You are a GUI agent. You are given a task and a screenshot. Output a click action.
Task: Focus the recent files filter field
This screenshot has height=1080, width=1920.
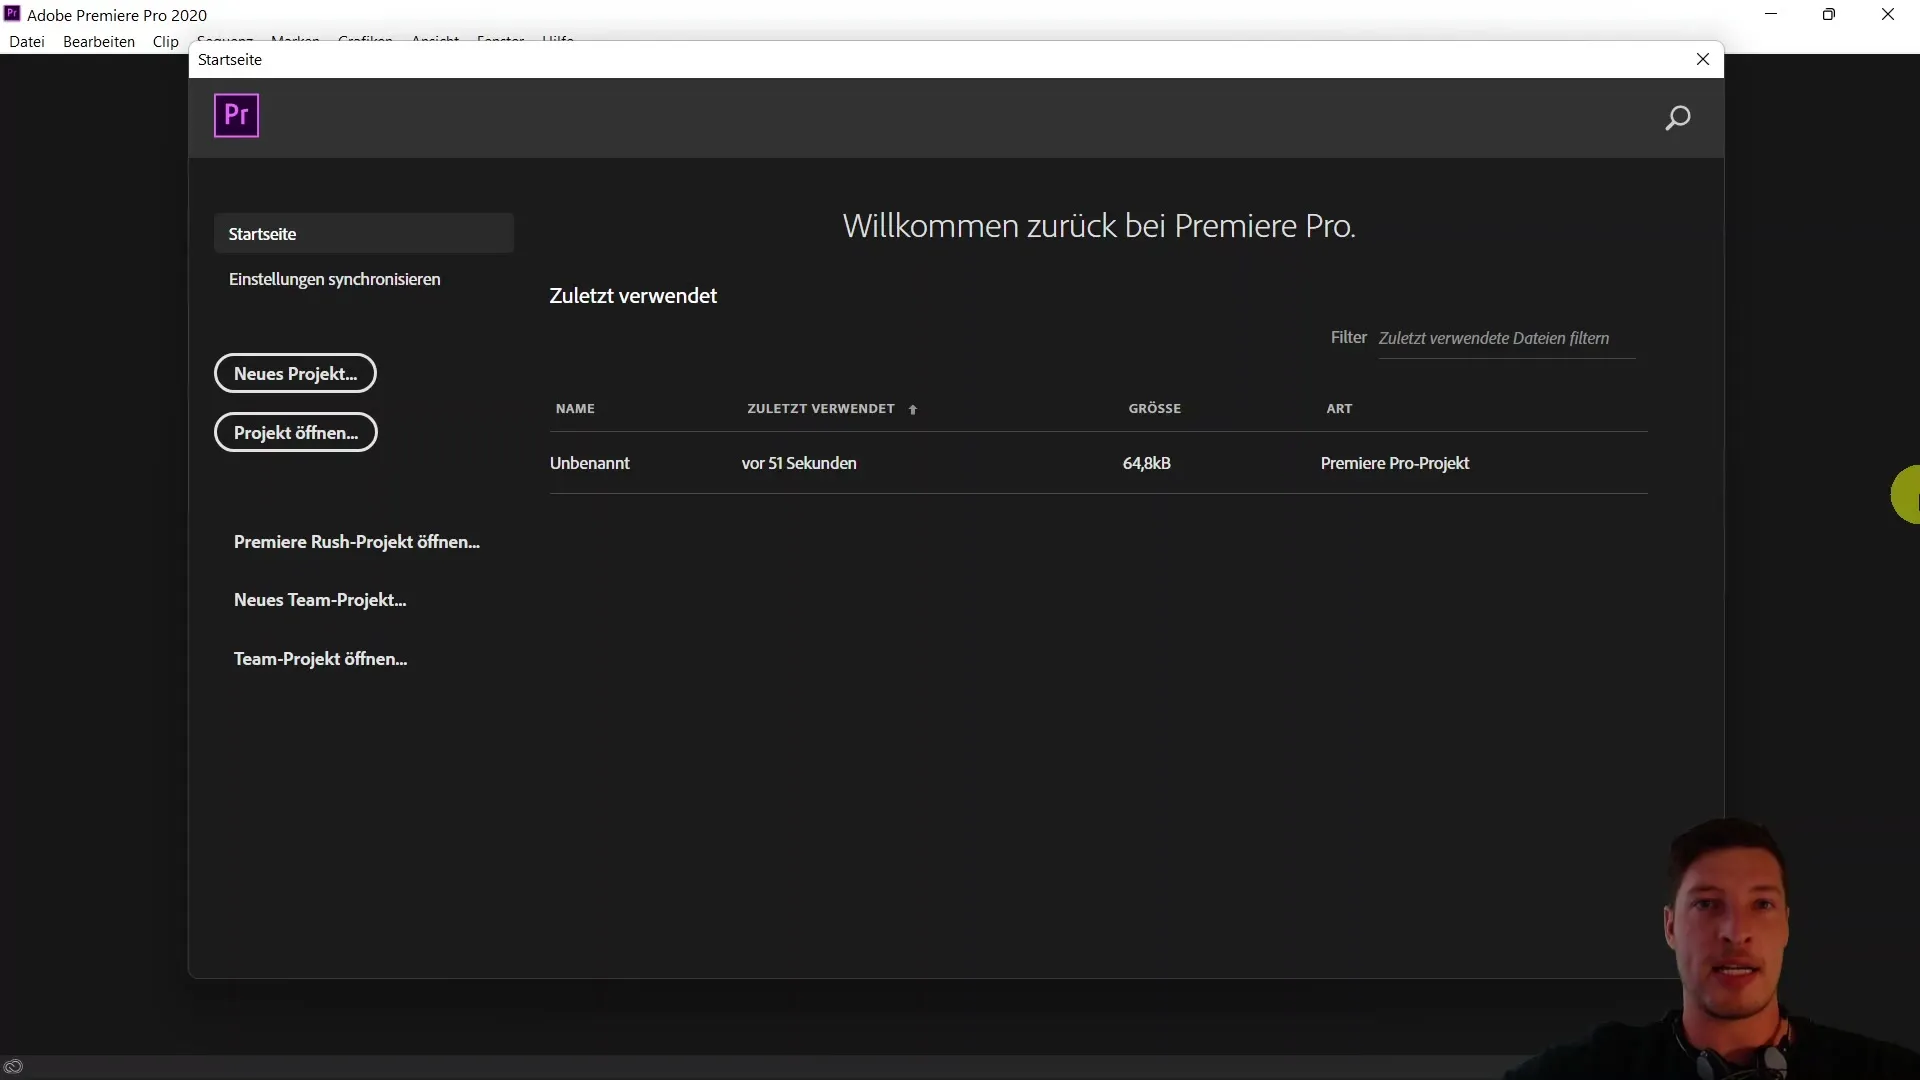tap(1506, 338)
